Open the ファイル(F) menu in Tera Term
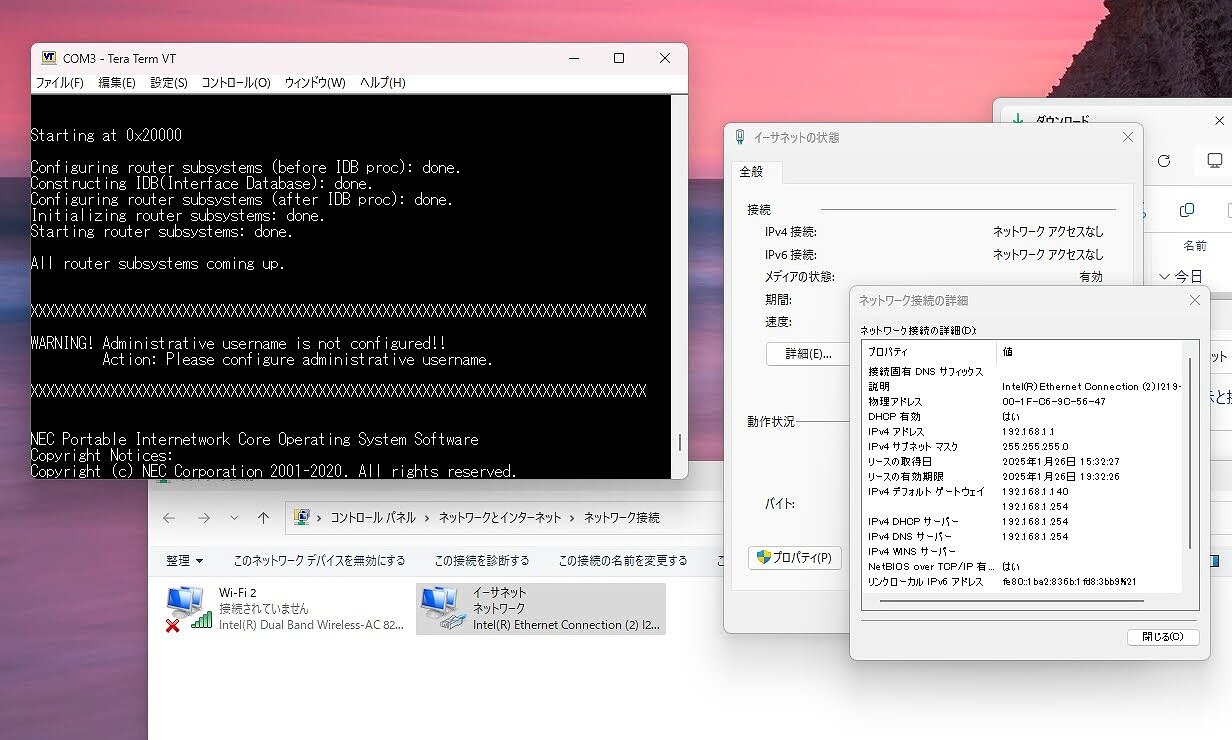 [x=60, y=83]
